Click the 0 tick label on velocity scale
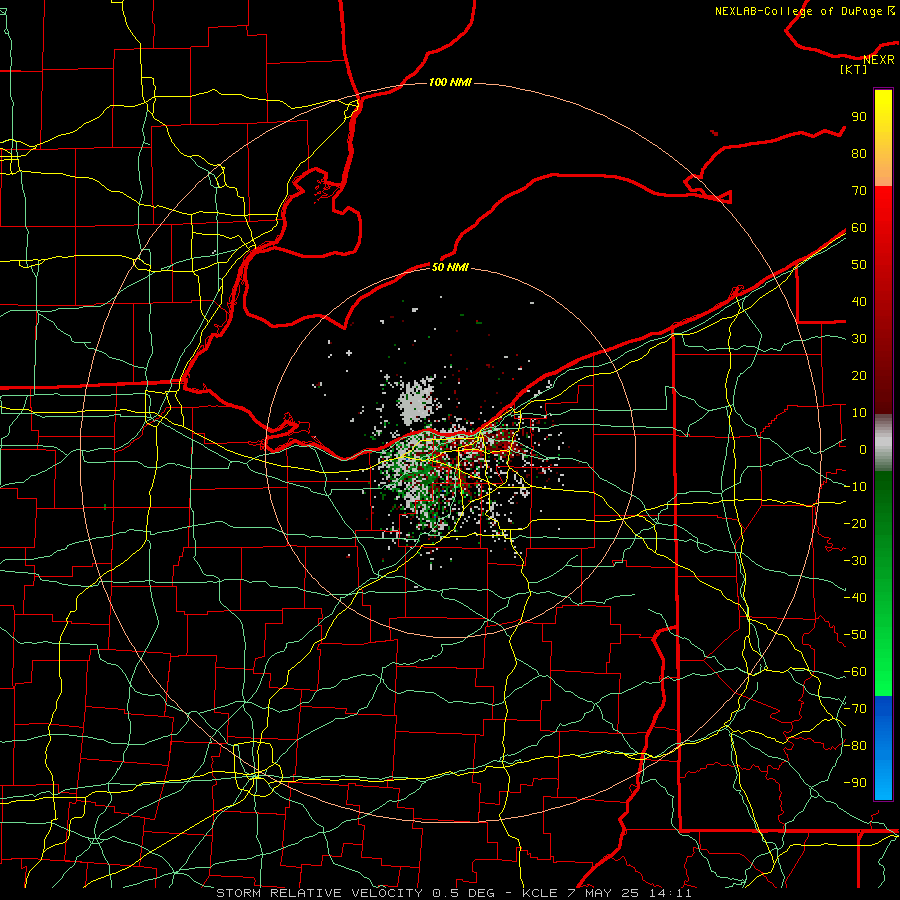900x900 pixels. (x=863, y=449)
